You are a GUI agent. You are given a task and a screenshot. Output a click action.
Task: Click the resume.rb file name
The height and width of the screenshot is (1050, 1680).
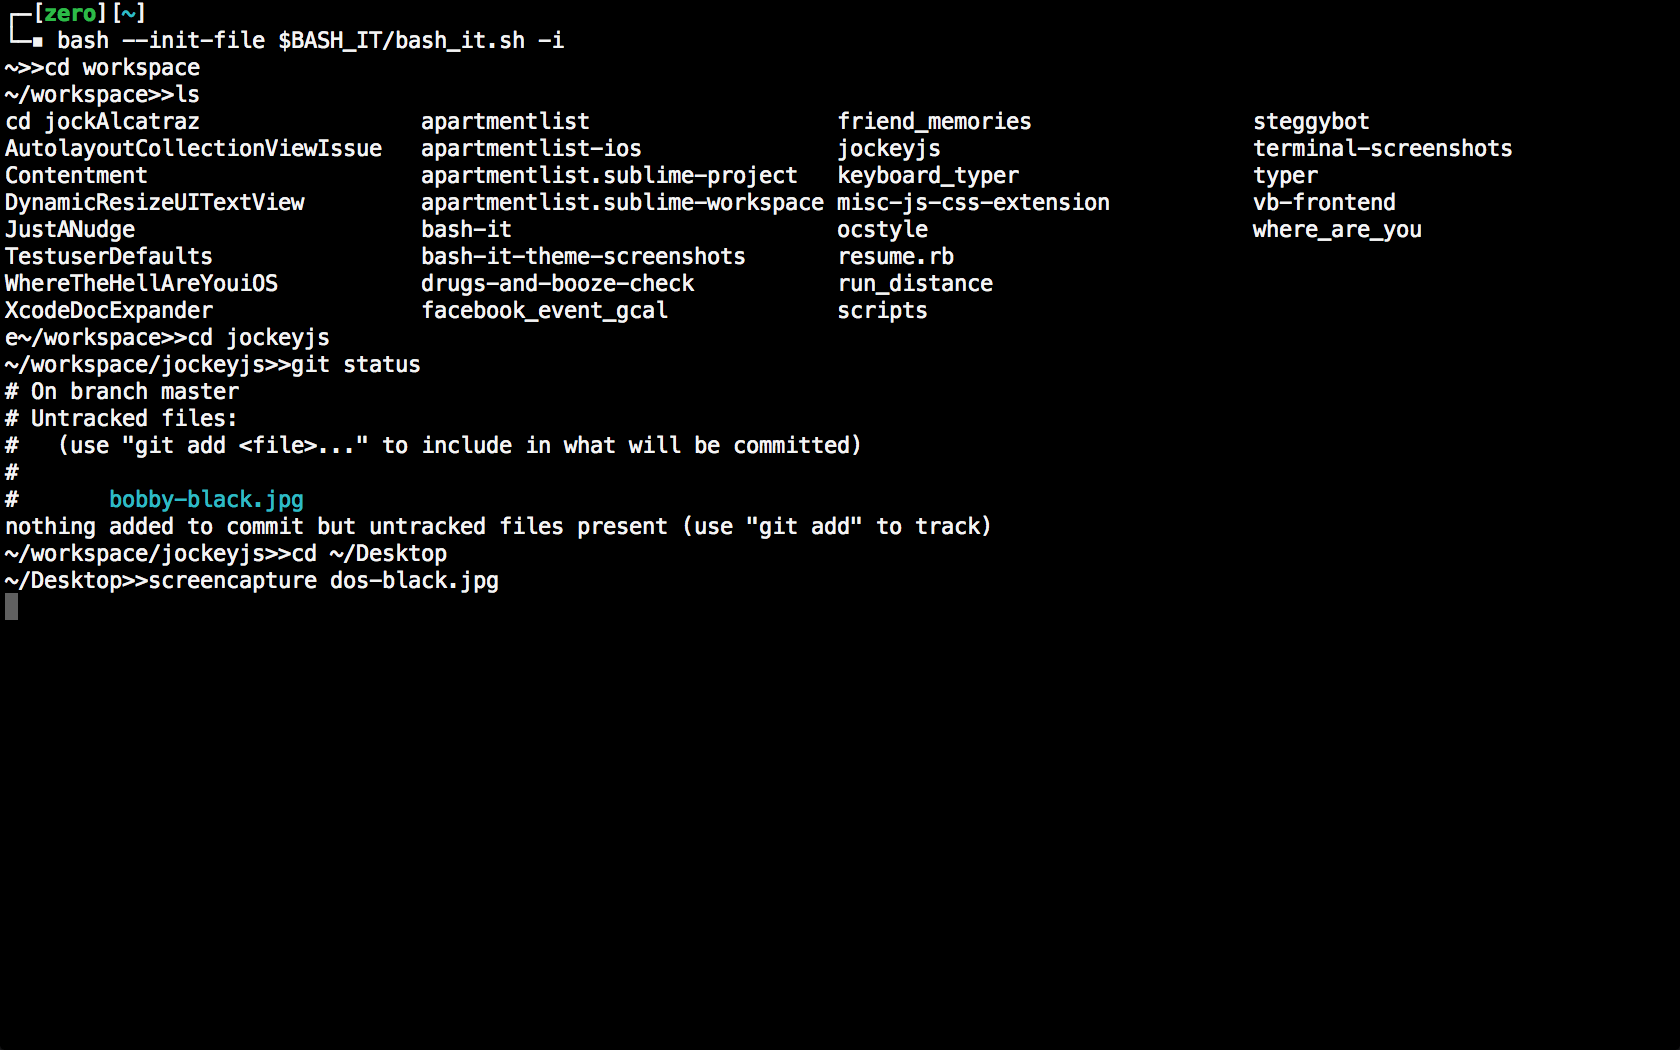895,256
